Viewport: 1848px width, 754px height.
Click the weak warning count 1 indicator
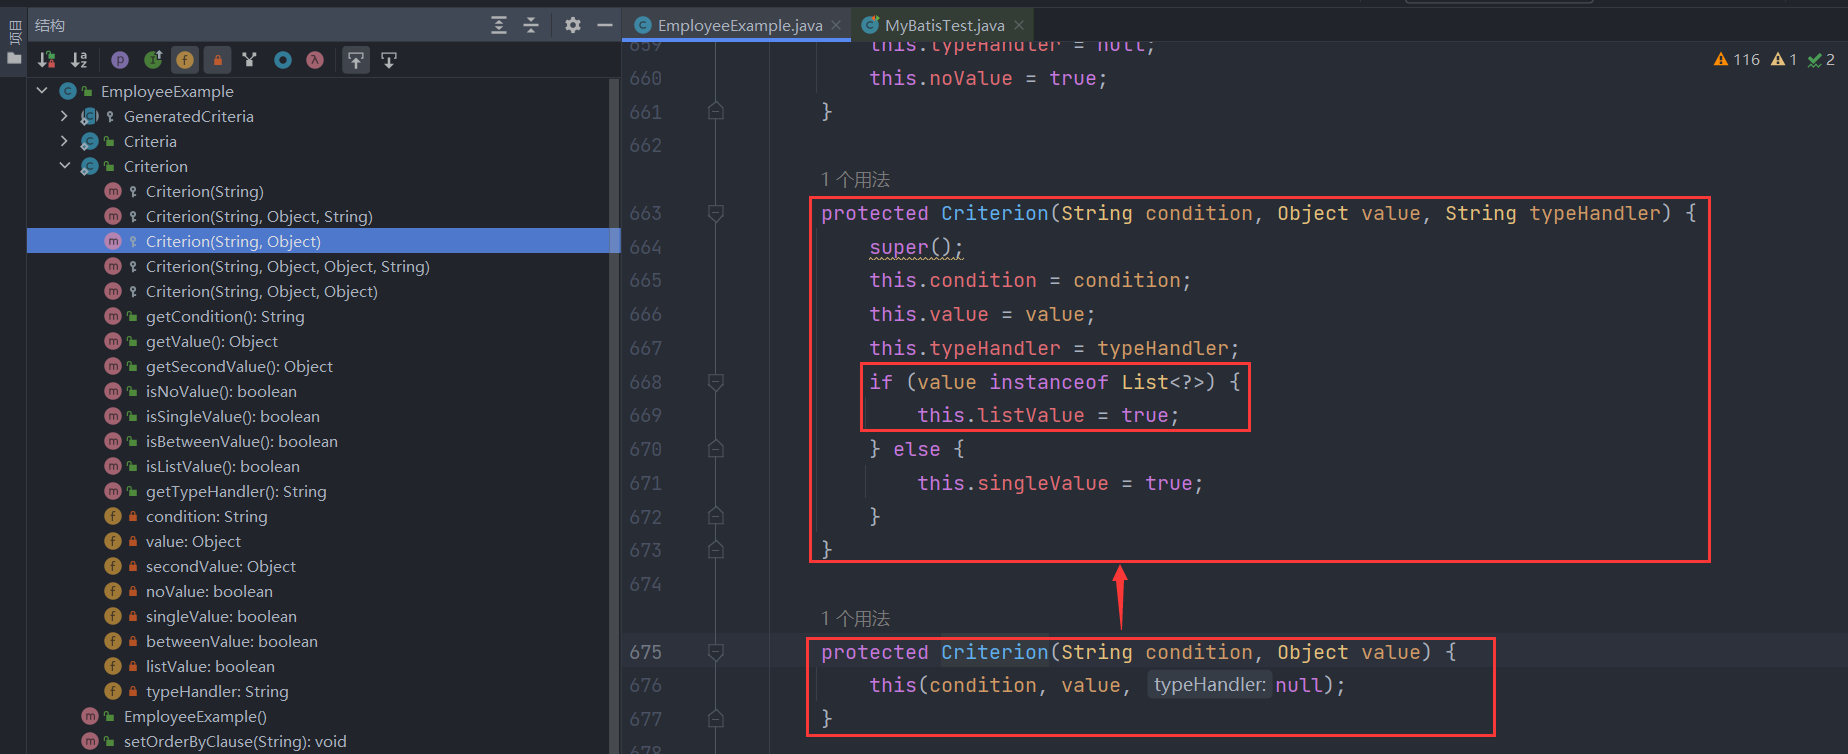(1784, 60)
